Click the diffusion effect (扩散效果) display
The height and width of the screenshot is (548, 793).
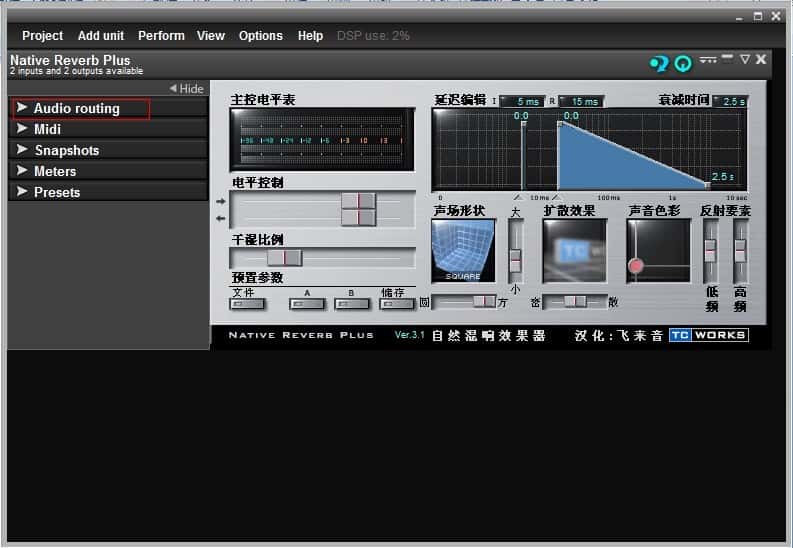point(575,251)
